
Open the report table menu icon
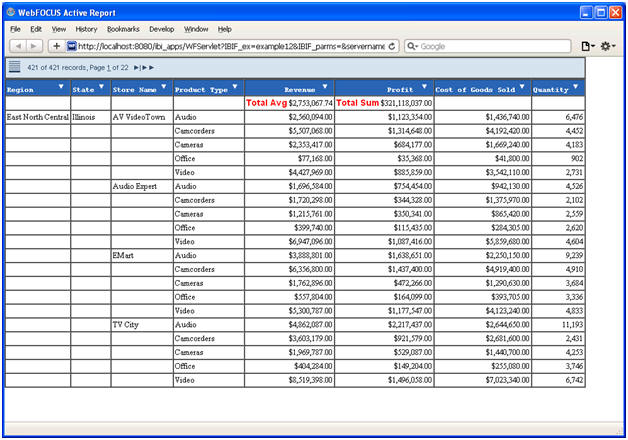pyautogui.click(x=14, y=66)
